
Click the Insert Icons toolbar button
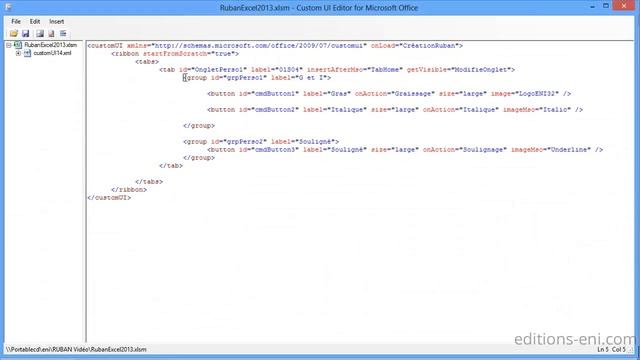[x=40, y=33]
